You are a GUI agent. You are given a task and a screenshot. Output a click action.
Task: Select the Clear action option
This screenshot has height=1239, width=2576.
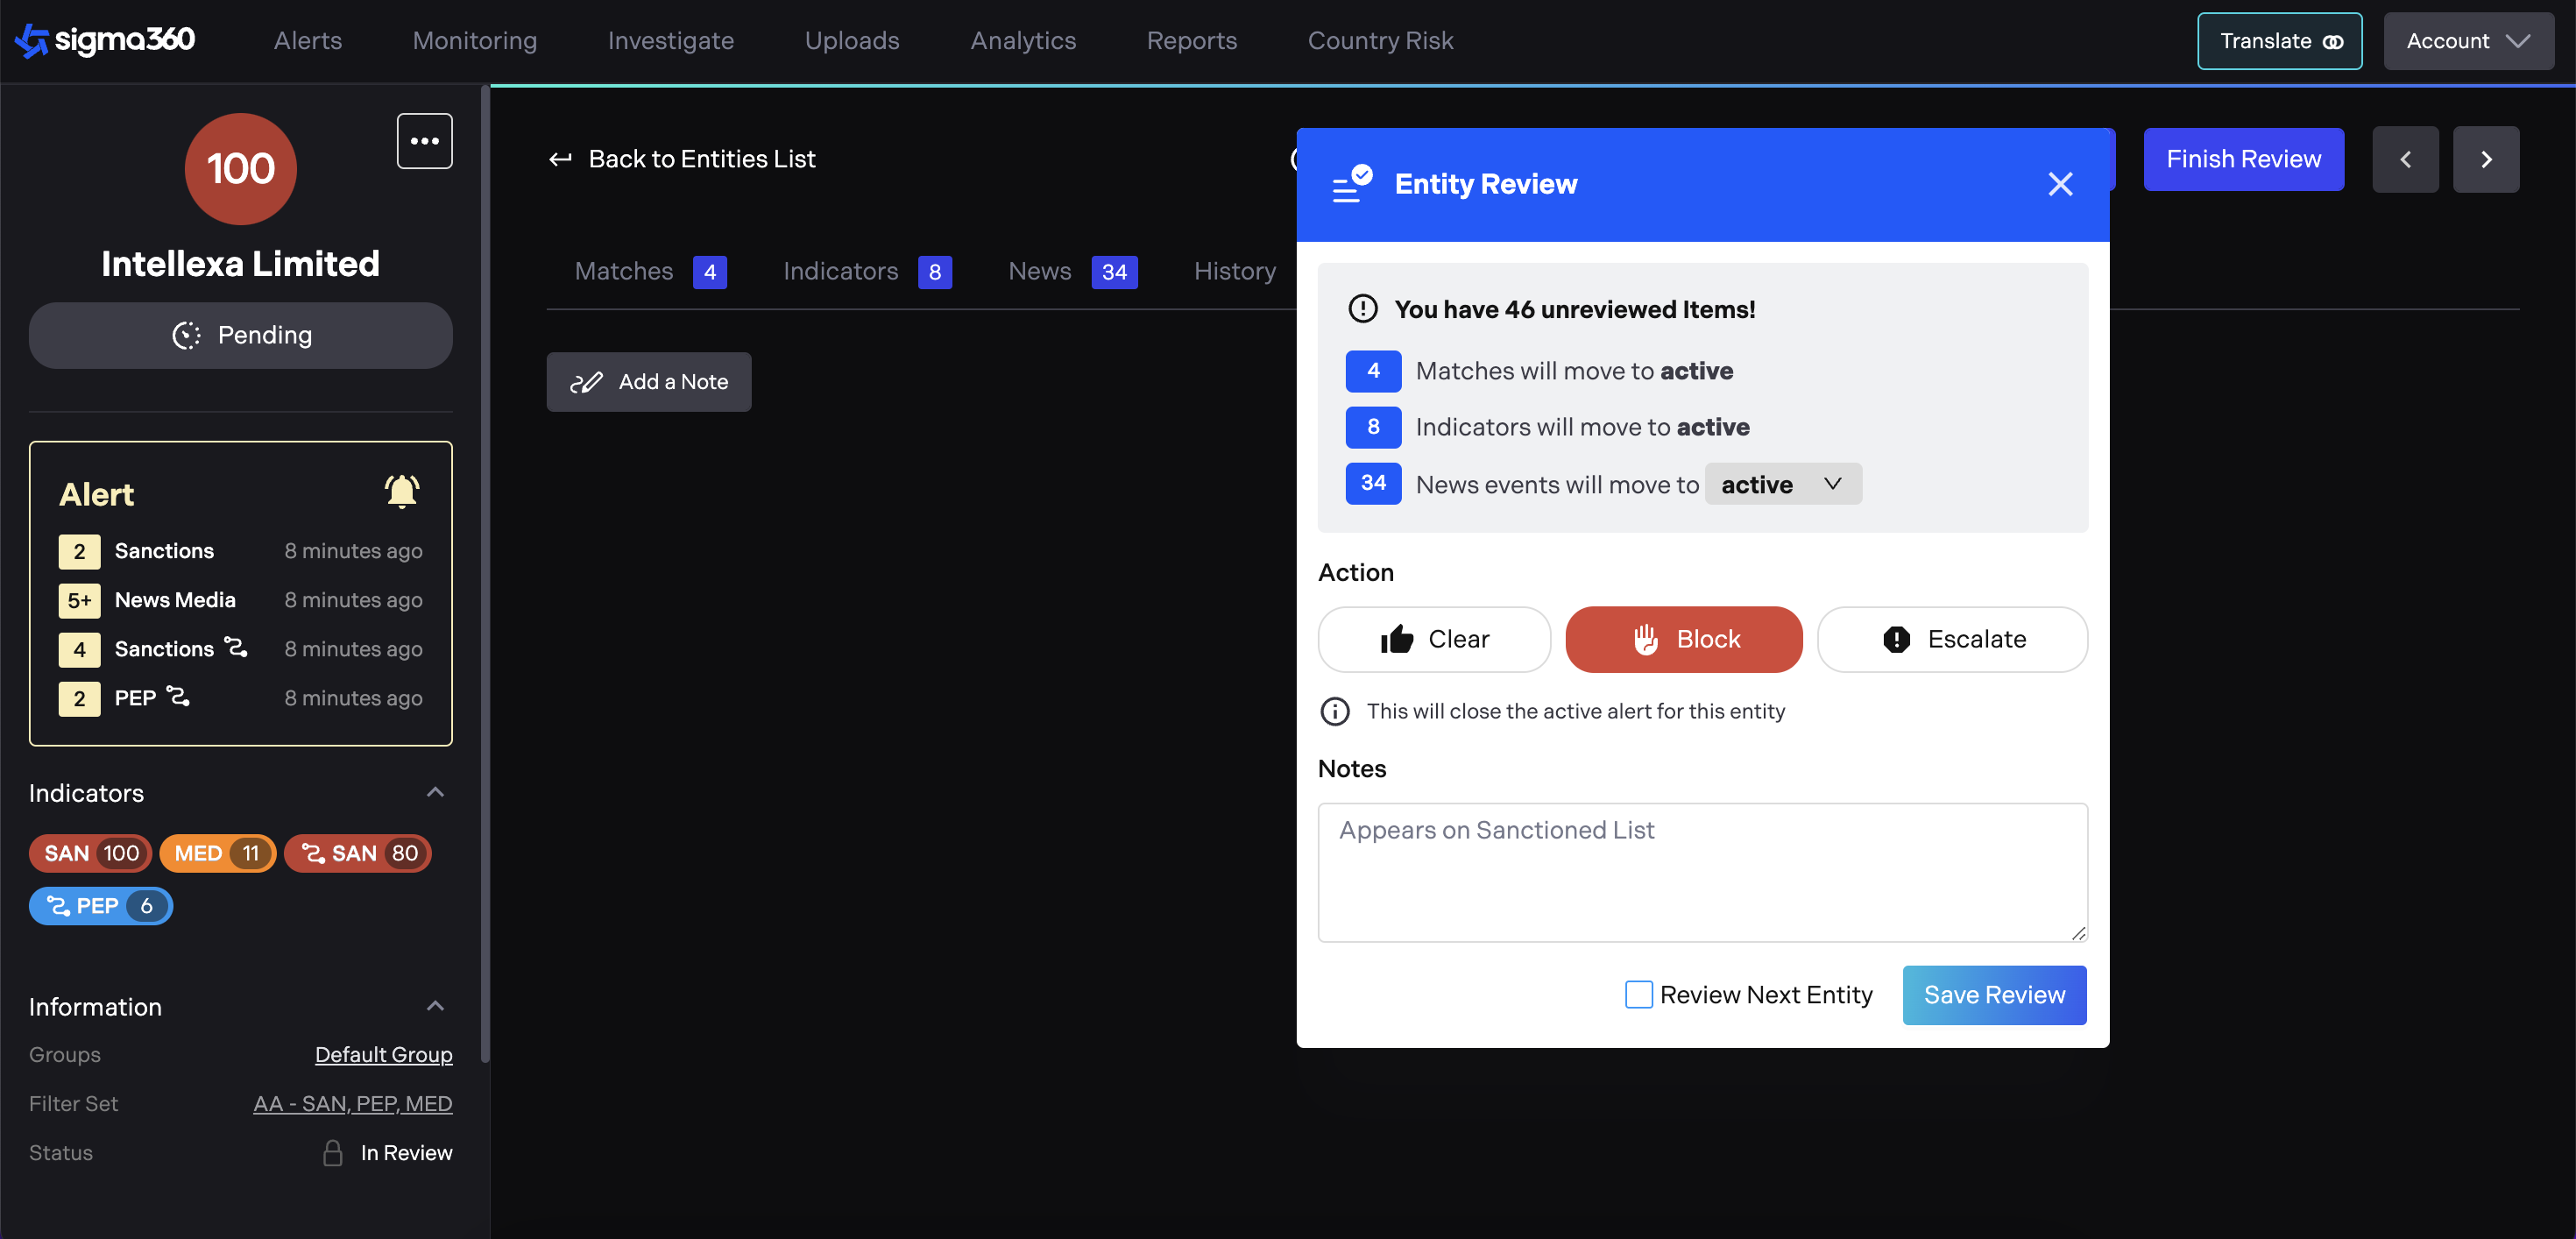[1434, 639]
